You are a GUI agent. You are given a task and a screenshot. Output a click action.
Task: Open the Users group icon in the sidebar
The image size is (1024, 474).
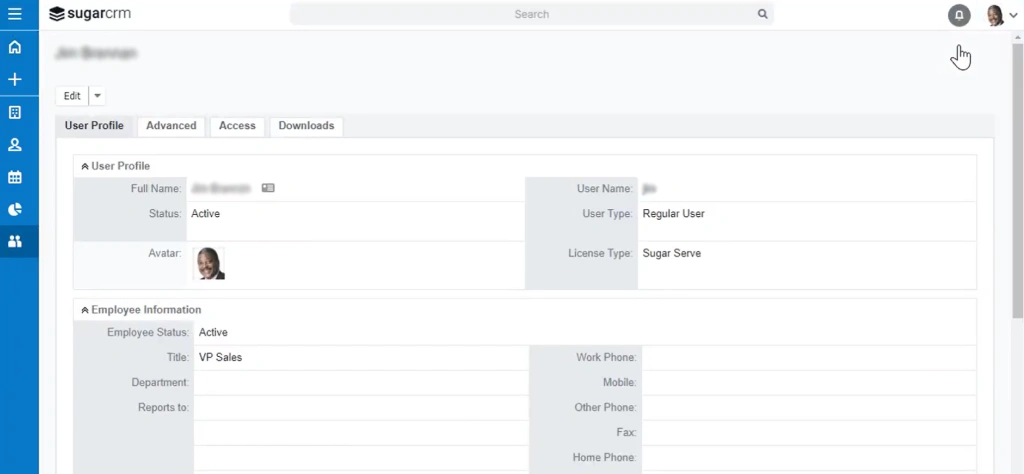point(14,242)
